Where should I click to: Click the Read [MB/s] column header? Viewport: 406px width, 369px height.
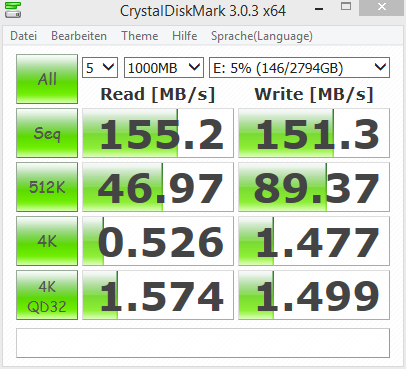click(x=158, y=94)
